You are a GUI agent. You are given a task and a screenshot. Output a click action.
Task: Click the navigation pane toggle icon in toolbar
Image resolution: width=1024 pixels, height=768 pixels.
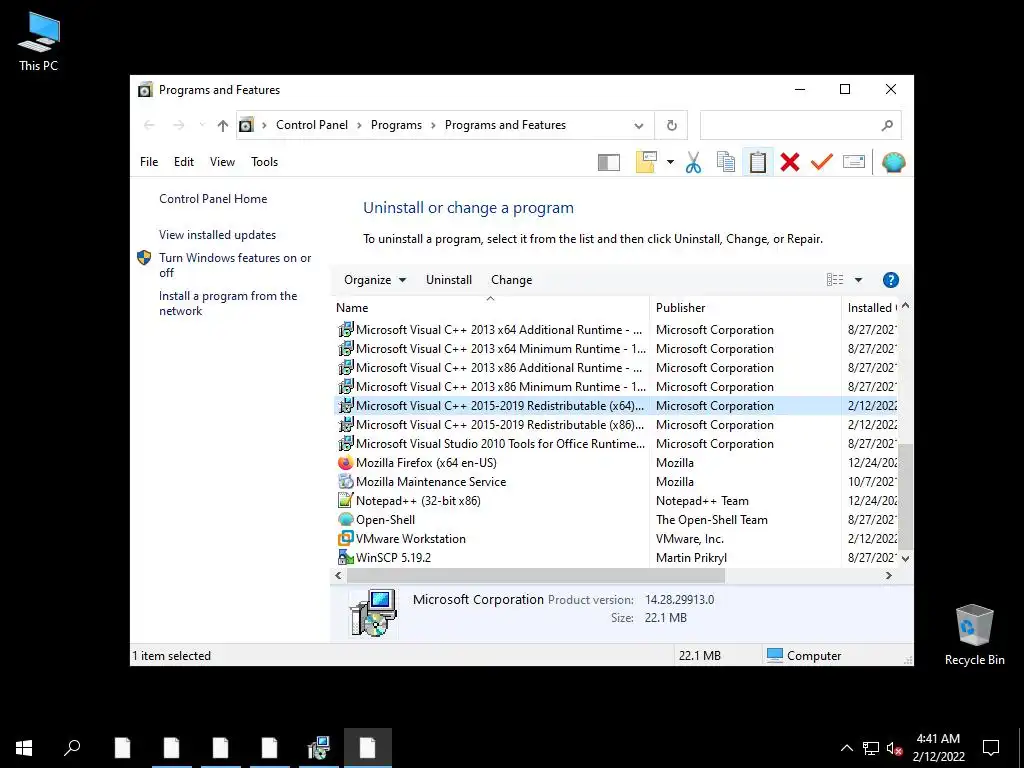(x=609, y=162)
